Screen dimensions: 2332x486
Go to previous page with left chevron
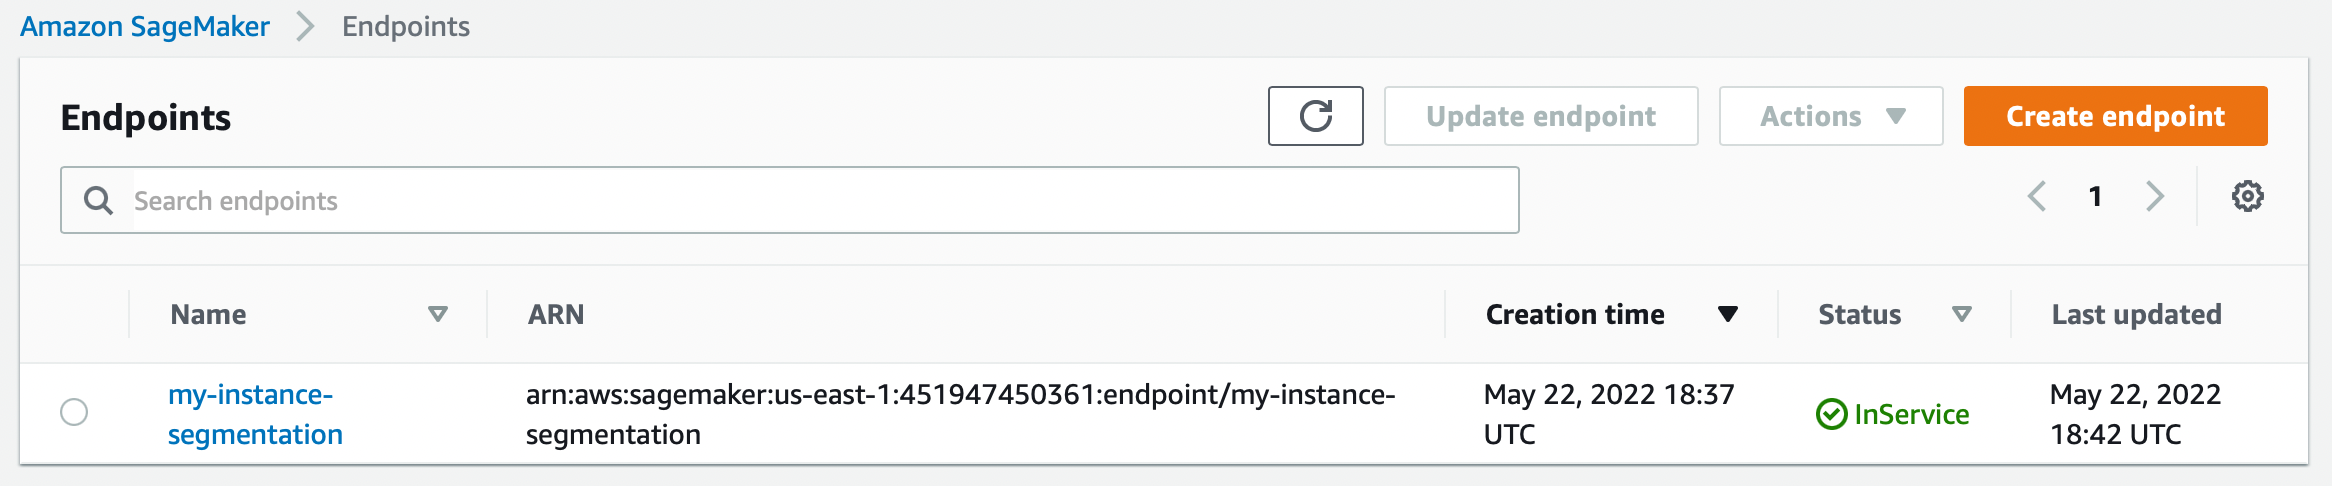(x=2036, y=196)
